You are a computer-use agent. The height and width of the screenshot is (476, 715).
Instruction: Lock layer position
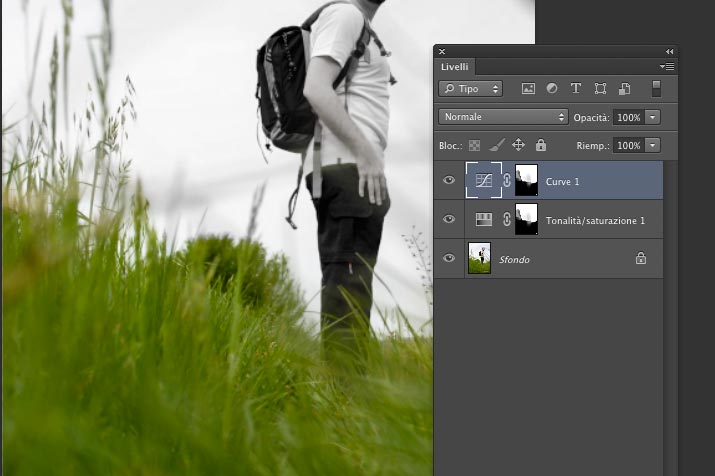518,145
